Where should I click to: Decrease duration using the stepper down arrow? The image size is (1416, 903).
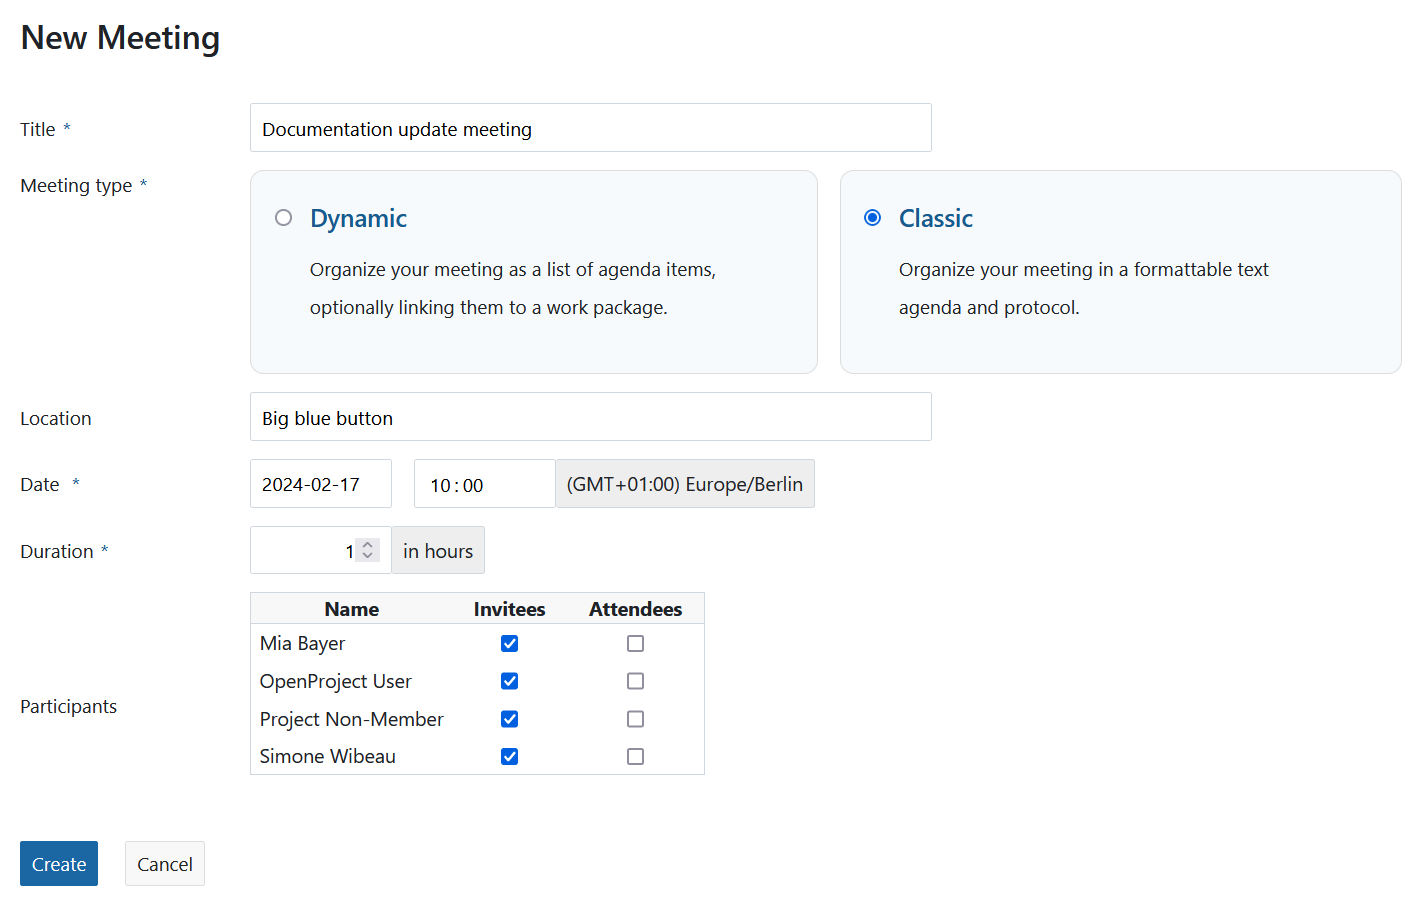click(368, 556)
